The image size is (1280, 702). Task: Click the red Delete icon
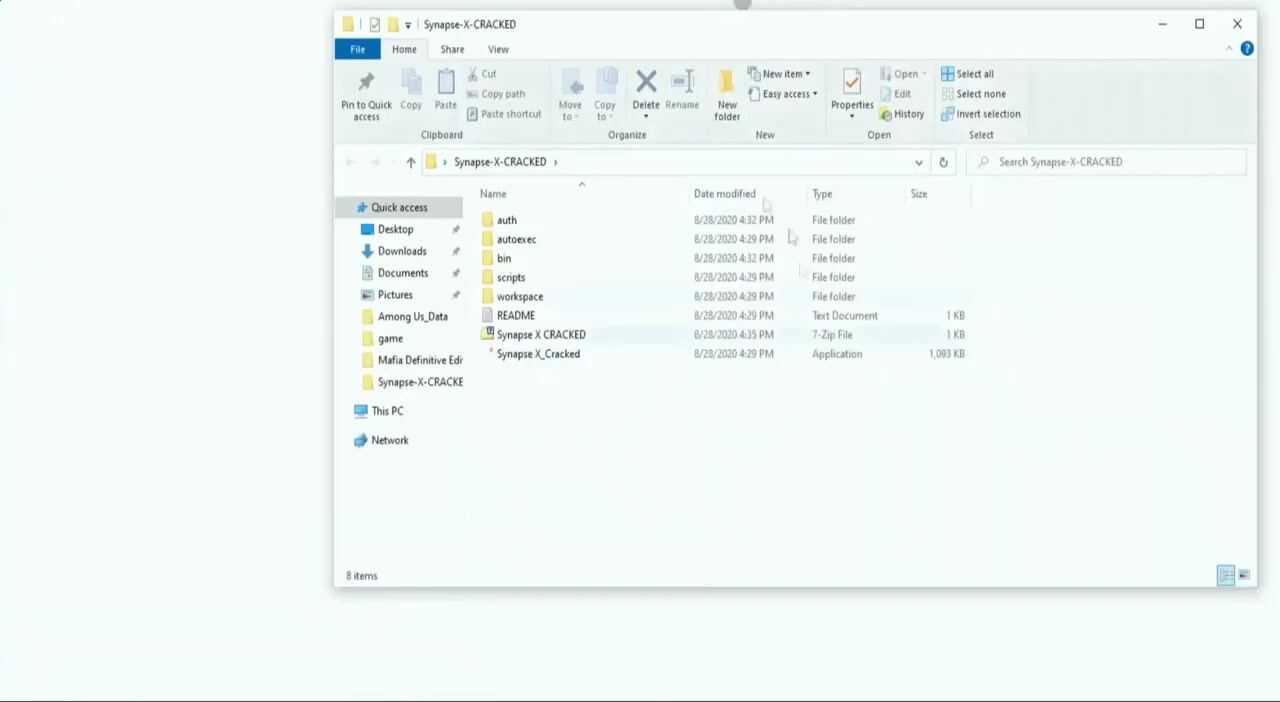(x=646, y=81)
